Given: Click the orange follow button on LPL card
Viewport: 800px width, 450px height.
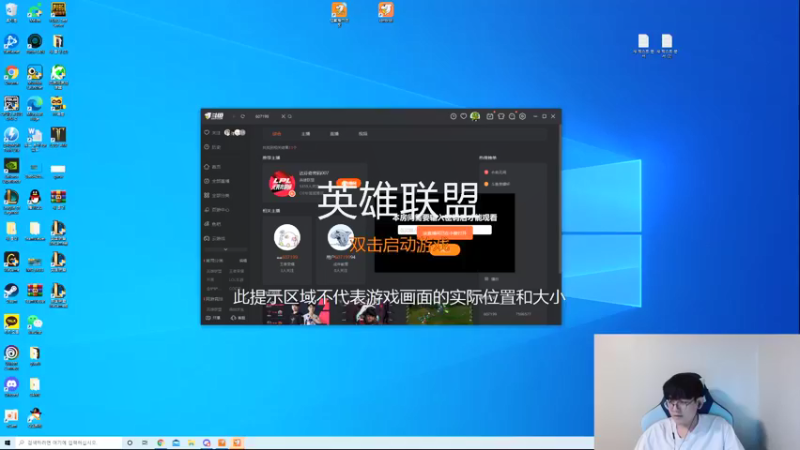Looking at the screenshot, I should tap(348, 183).
